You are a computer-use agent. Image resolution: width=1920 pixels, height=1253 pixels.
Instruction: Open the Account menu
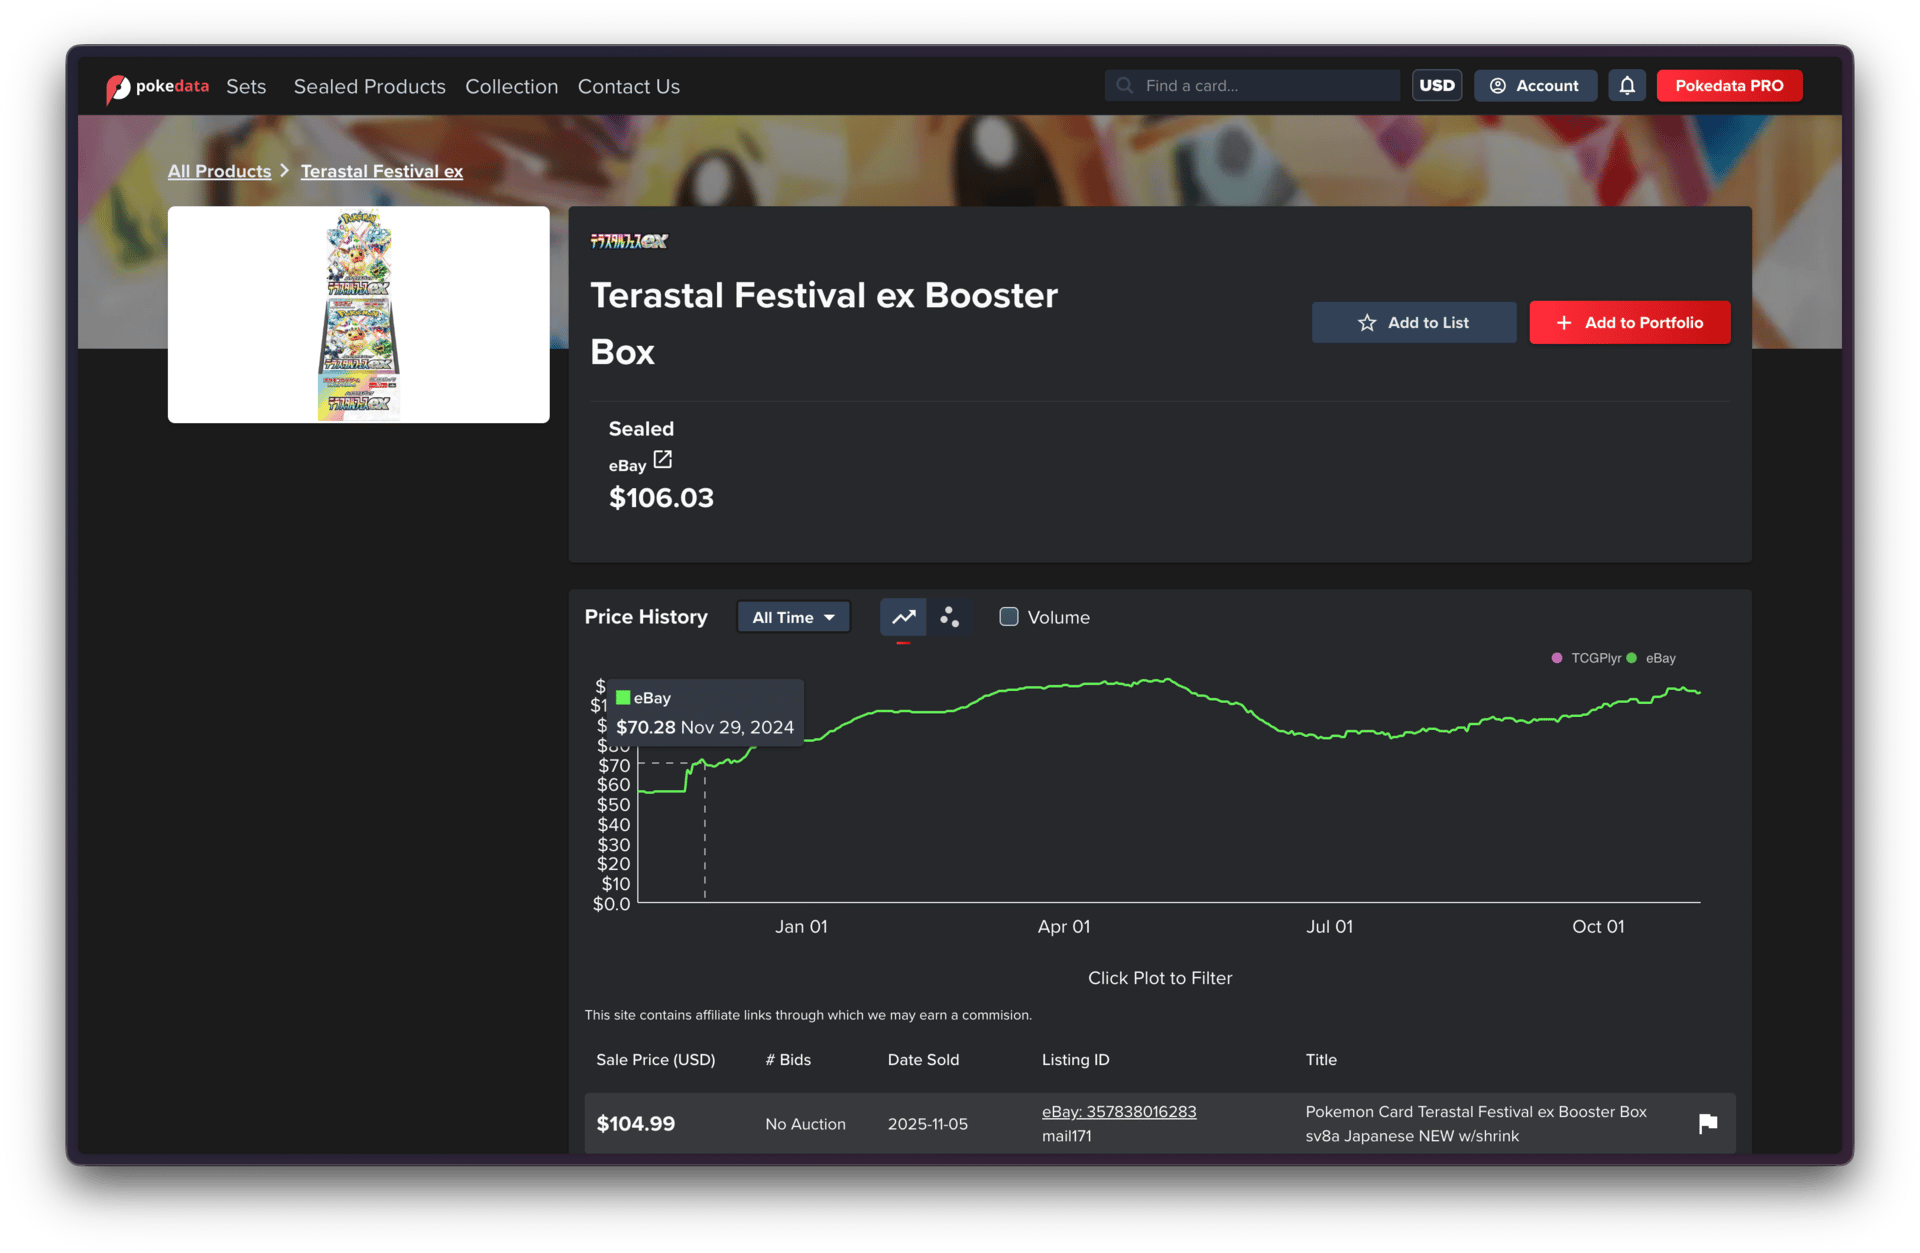tap(1534, 86)
